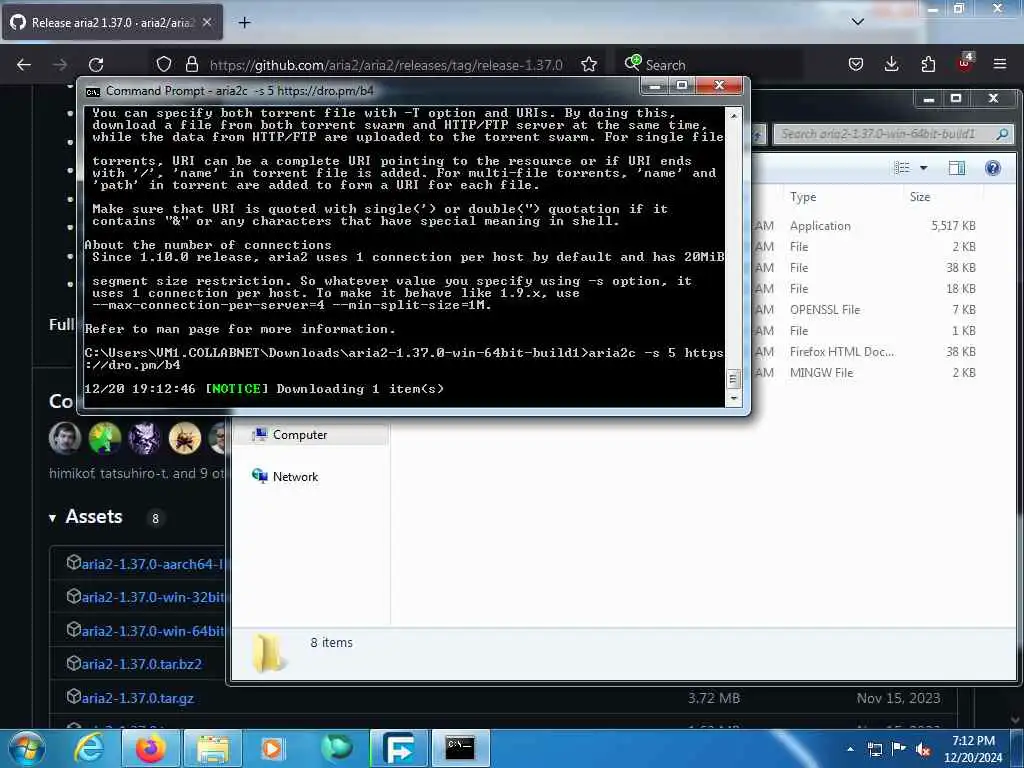Open the Firefox extensions puzzle icon
The image size is (1024, 768).
click(x=928, y=64)
